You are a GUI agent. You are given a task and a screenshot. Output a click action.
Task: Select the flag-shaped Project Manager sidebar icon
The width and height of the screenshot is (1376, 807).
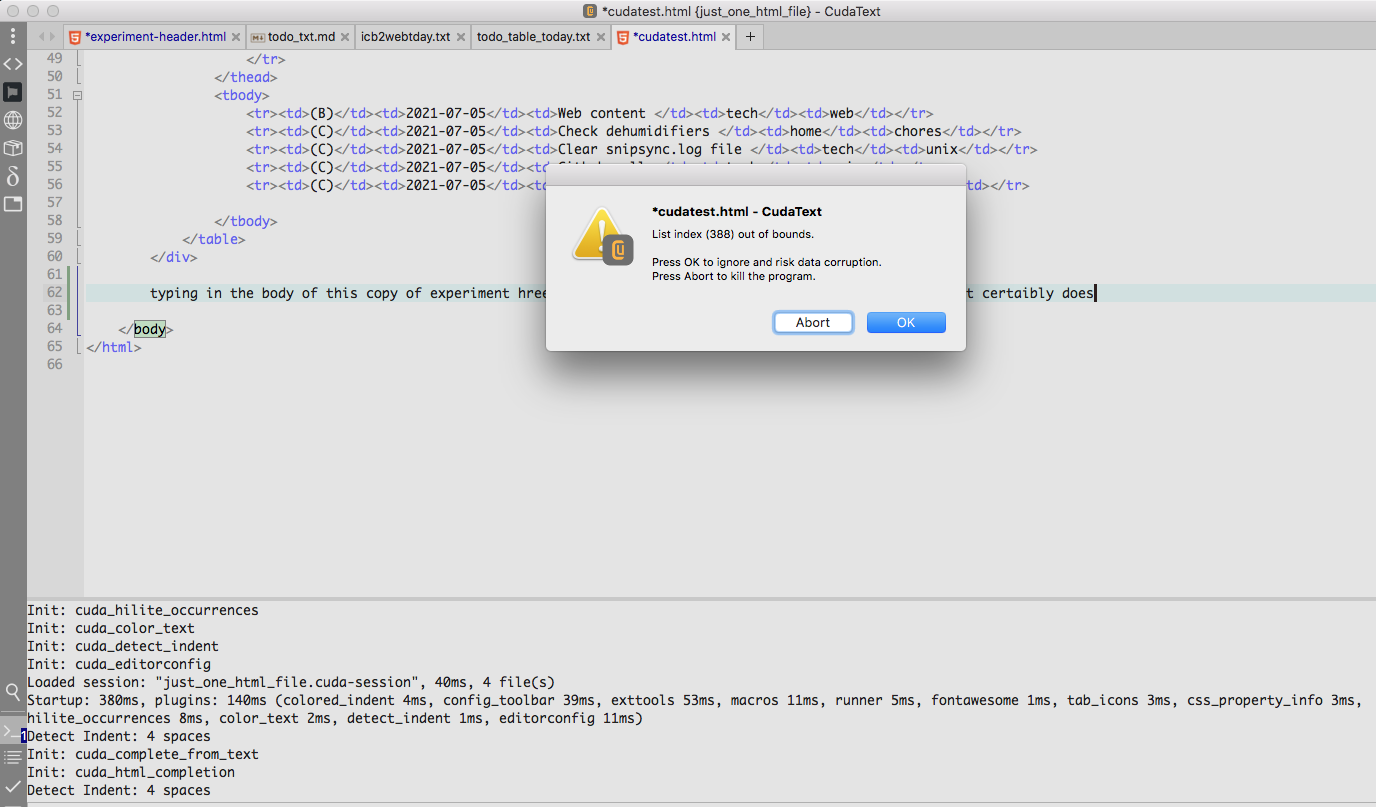click(13, 92)
